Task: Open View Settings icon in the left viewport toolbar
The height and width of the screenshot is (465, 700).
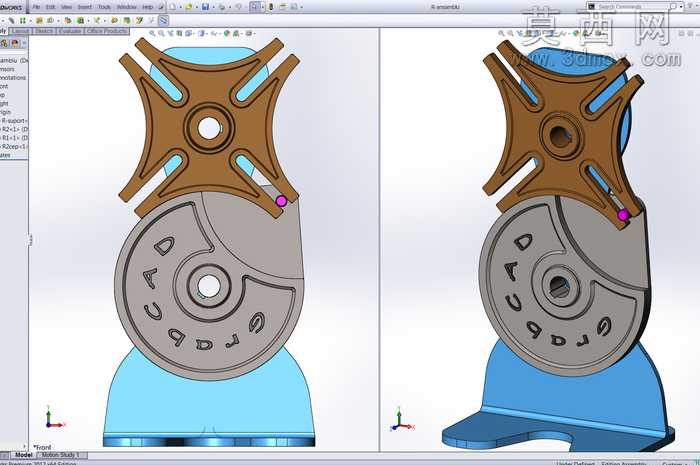Action: point(250,33)
